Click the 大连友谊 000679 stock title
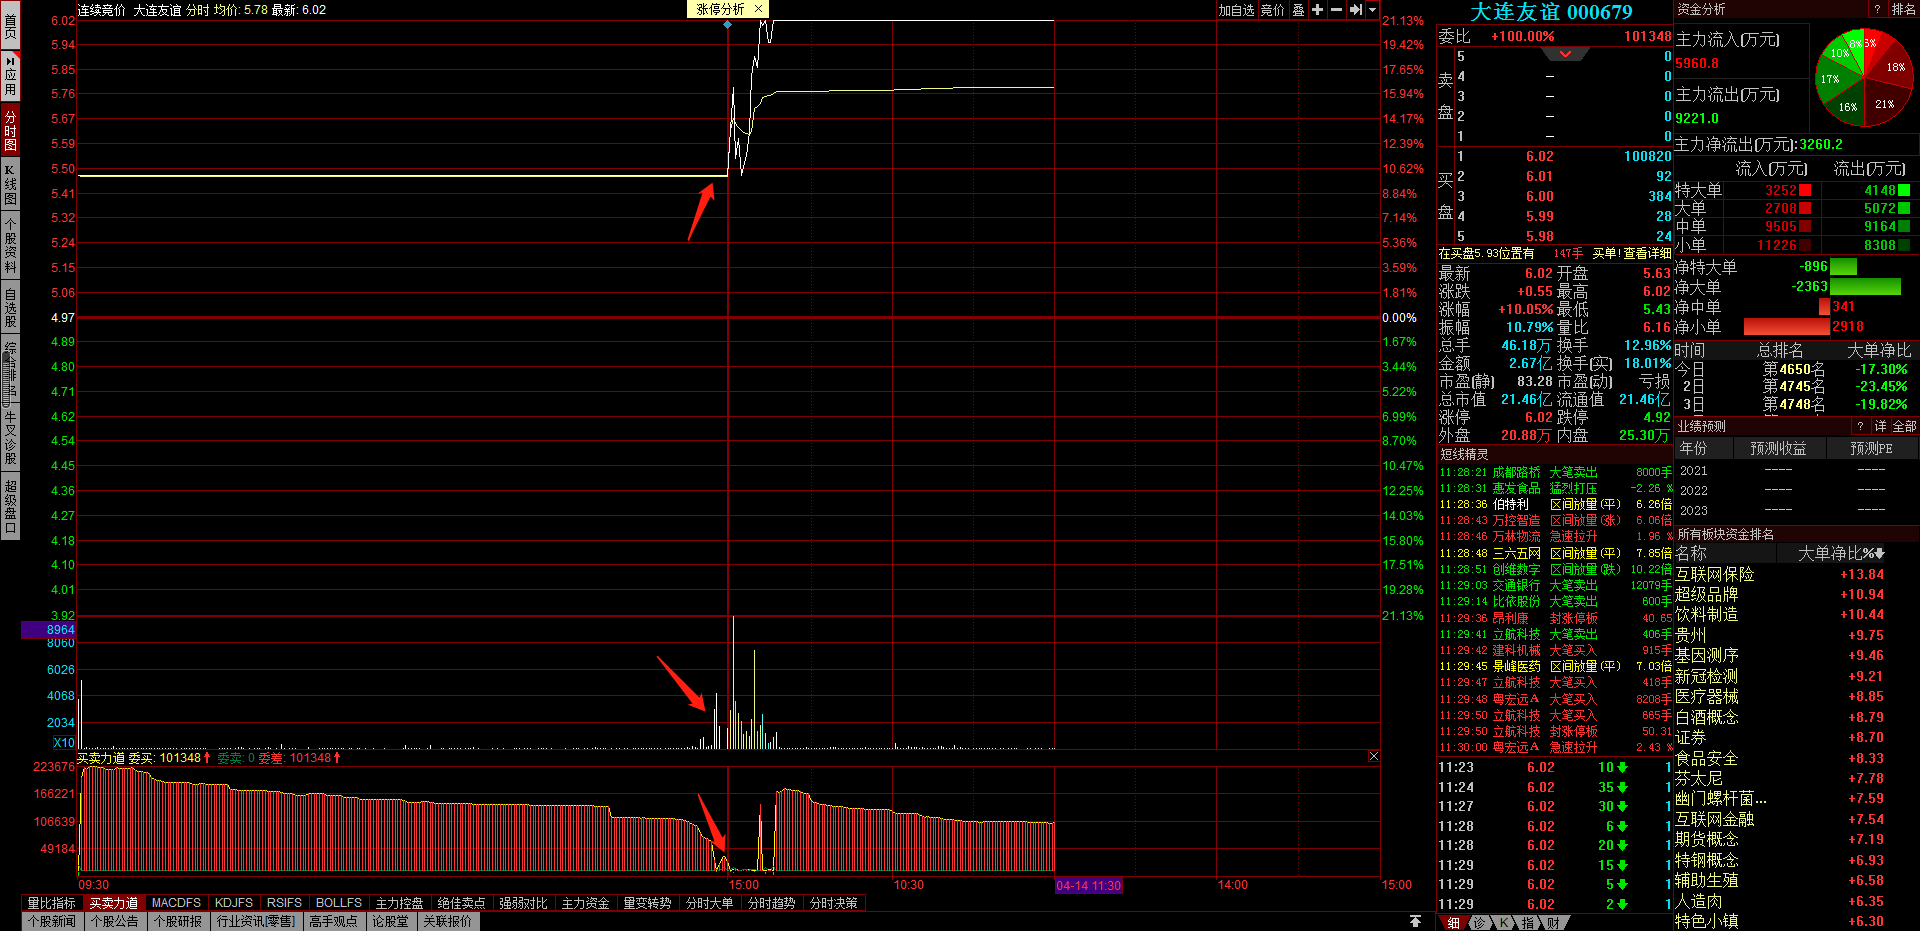This screenshot has width=1920, height=931. click(1551, 12)
